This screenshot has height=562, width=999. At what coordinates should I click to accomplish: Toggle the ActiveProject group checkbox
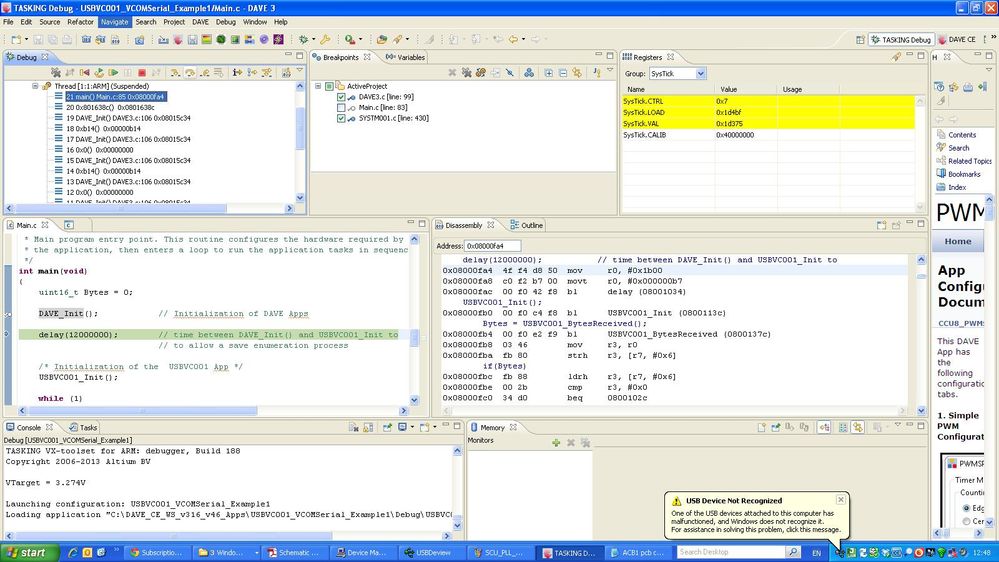[x=329, y=86]
